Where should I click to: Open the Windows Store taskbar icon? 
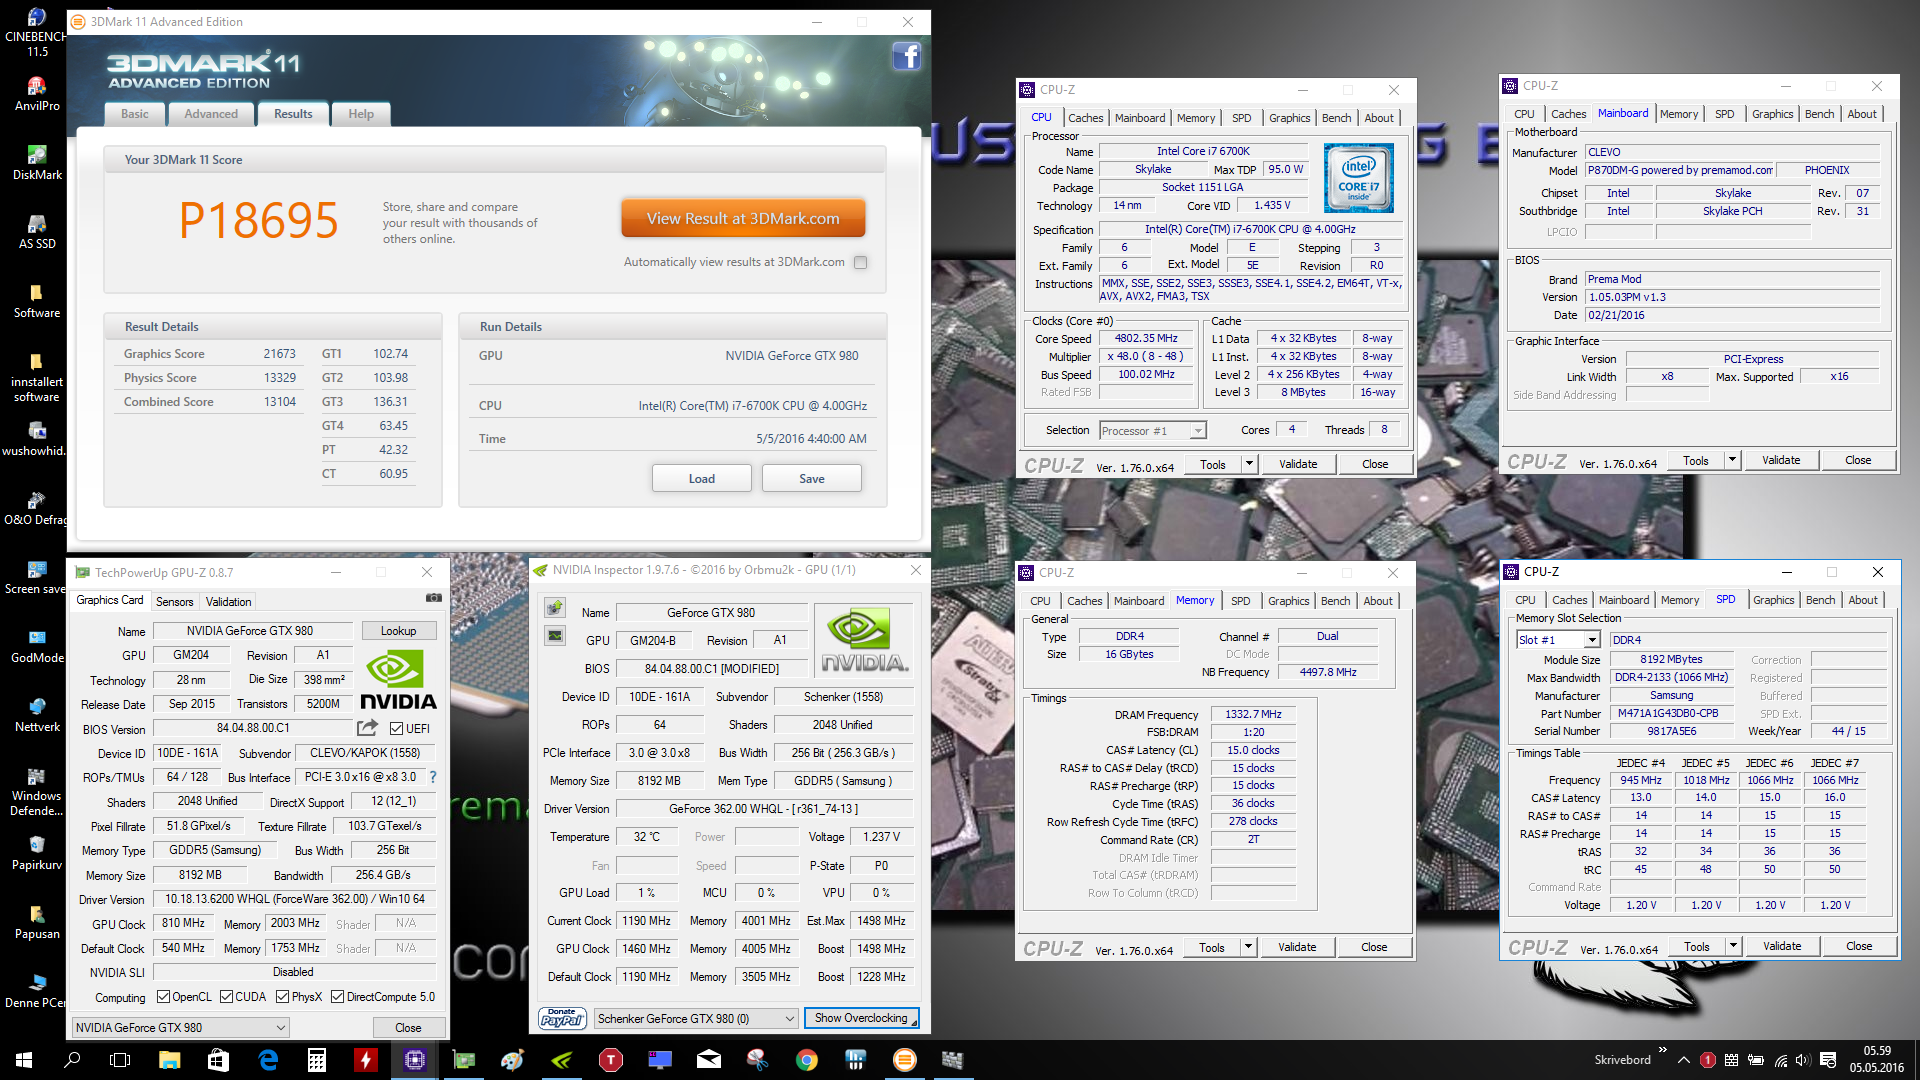click(x=219, y=1060)
